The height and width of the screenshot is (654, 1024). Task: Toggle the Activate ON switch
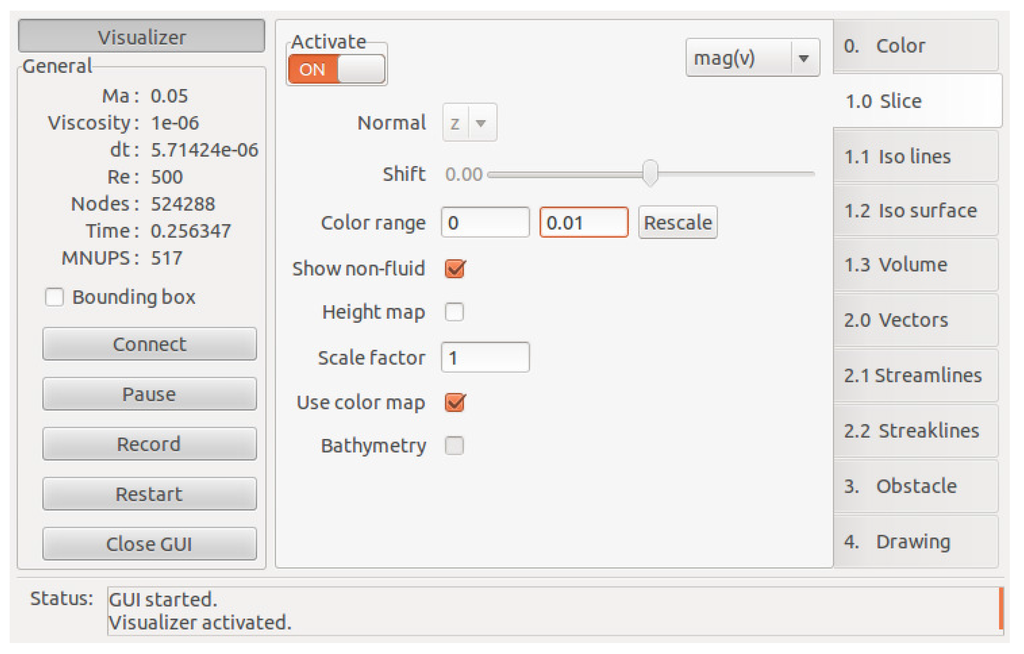(336, 70)
